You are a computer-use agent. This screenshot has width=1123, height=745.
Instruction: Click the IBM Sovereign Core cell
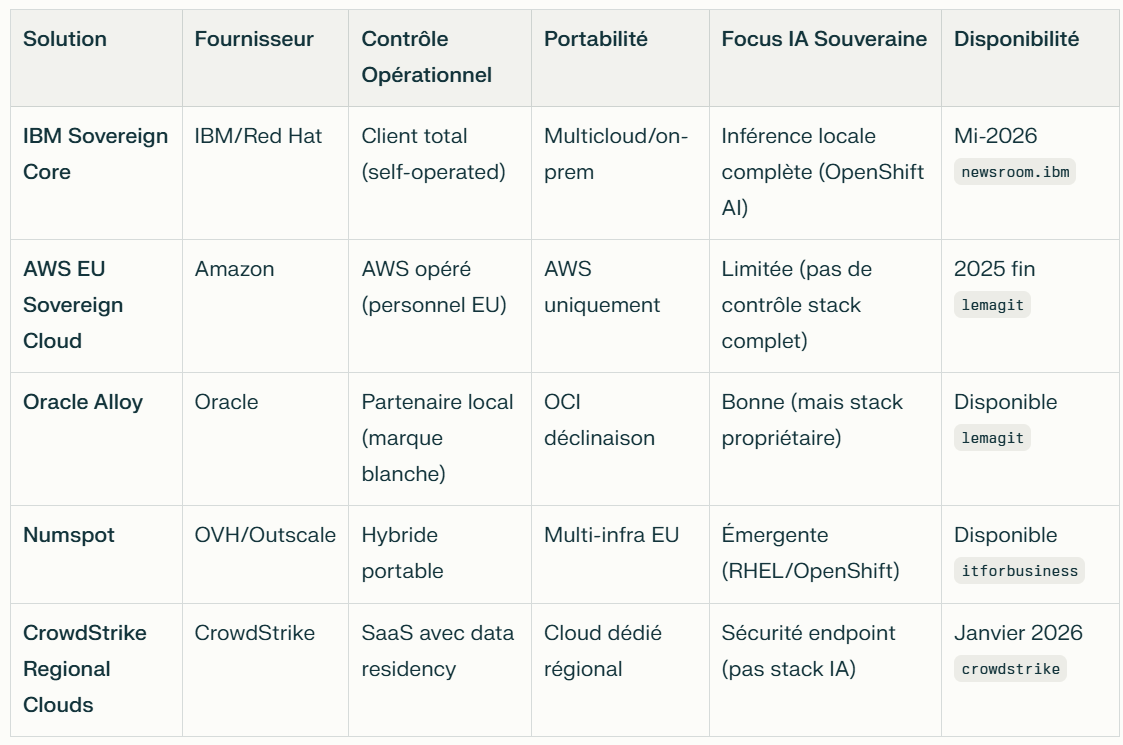click(95, 154)
